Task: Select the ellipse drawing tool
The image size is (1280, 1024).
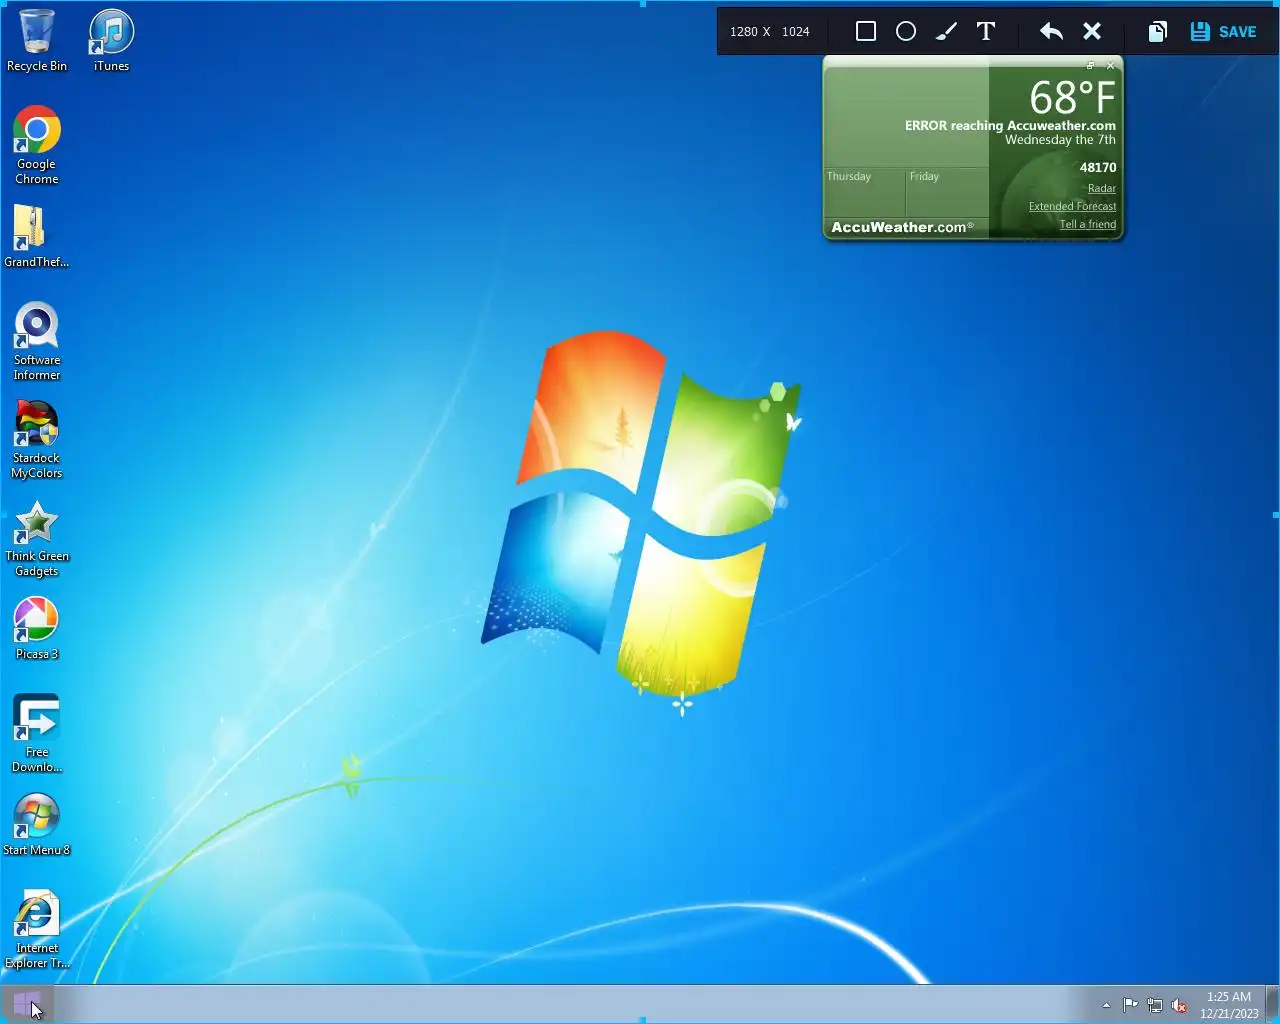Action: [x=906, y=32]
